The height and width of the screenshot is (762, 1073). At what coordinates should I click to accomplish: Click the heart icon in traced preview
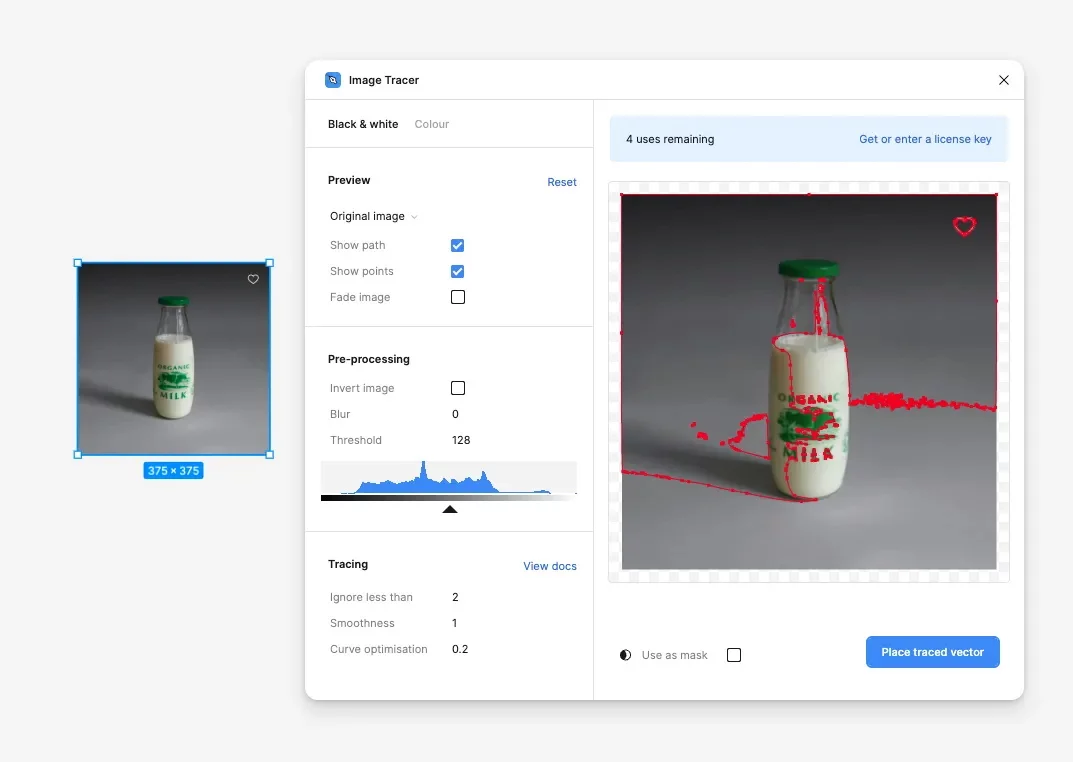tap(963, 227)
